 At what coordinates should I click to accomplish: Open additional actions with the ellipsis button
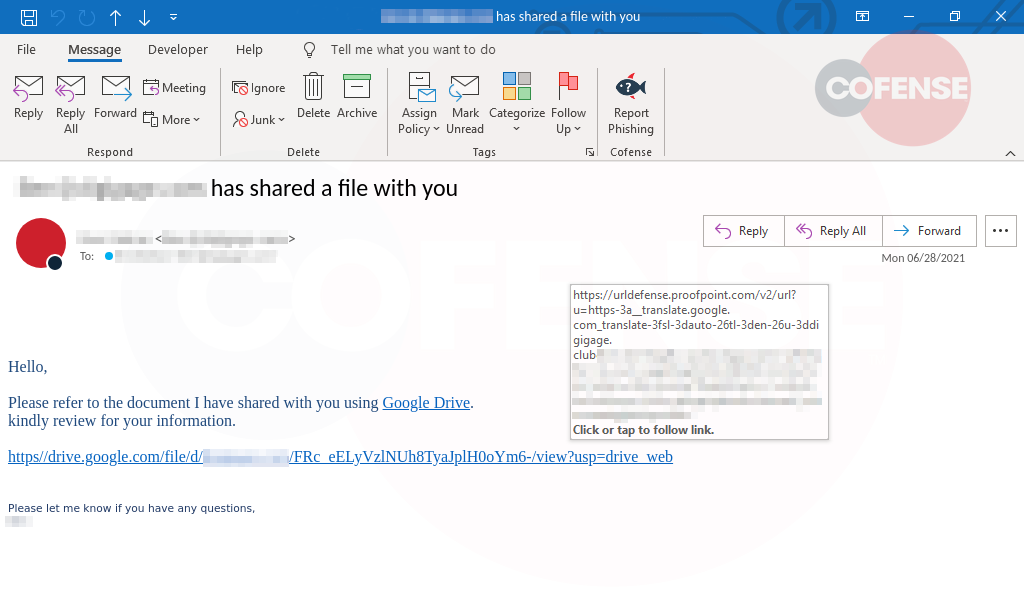coord(1000,230)
